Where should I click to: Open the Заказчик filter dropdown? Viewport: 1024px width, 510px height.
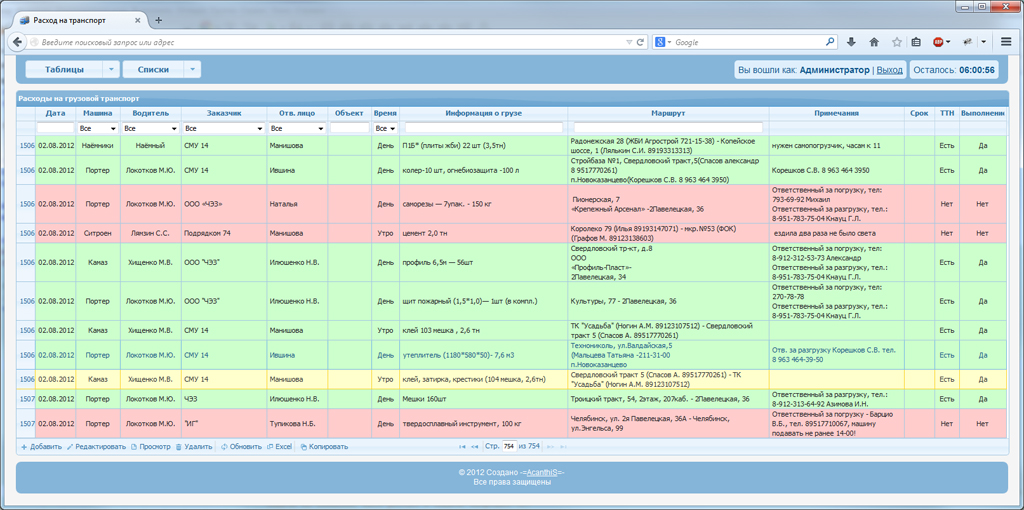(223, 129)
